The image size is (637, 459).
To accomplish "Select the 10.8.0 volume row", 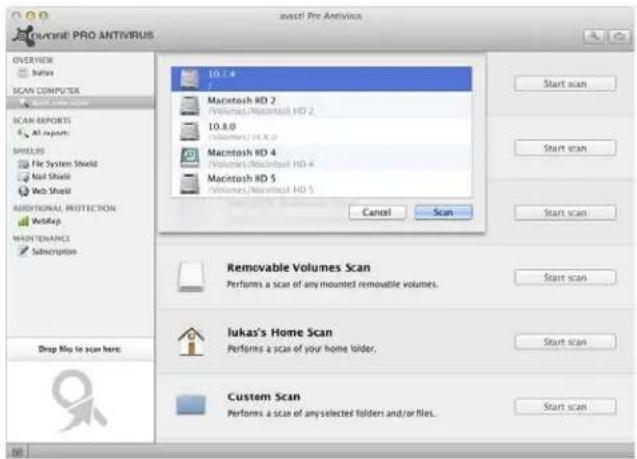I will pos(321,131).
